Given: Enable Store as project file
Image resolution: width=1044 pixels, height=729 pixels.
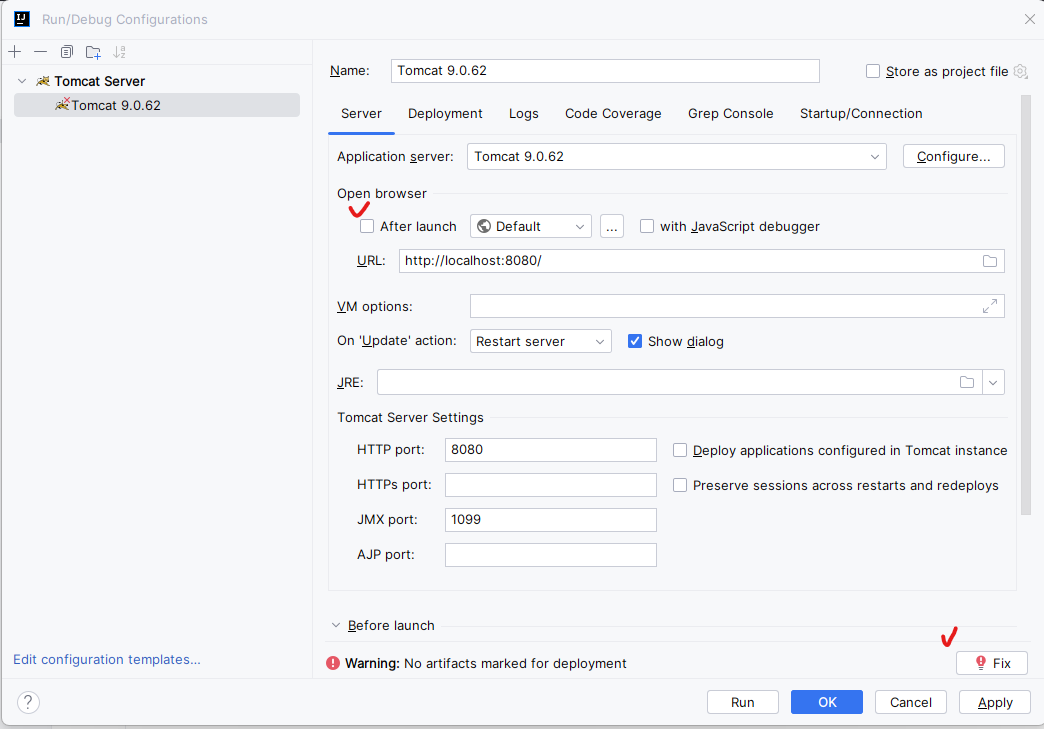Looking at the screenshot, I should pos(873,71).
